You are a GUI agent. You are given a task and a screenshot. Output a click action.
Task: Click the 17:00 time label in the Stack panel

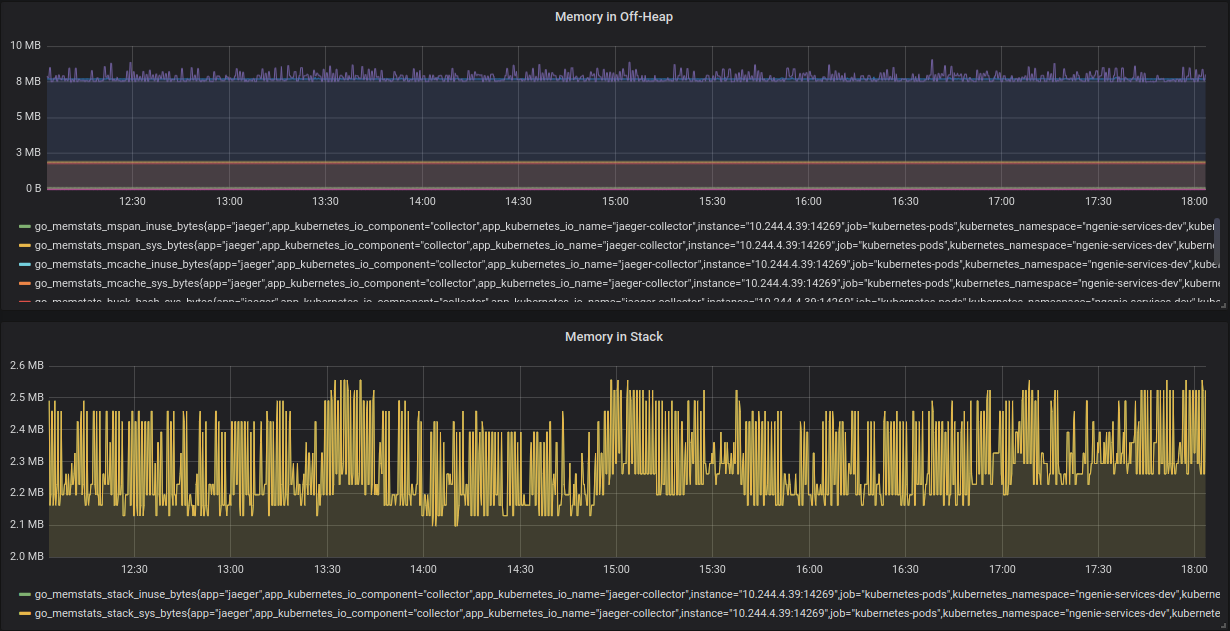click(1001, 569)
